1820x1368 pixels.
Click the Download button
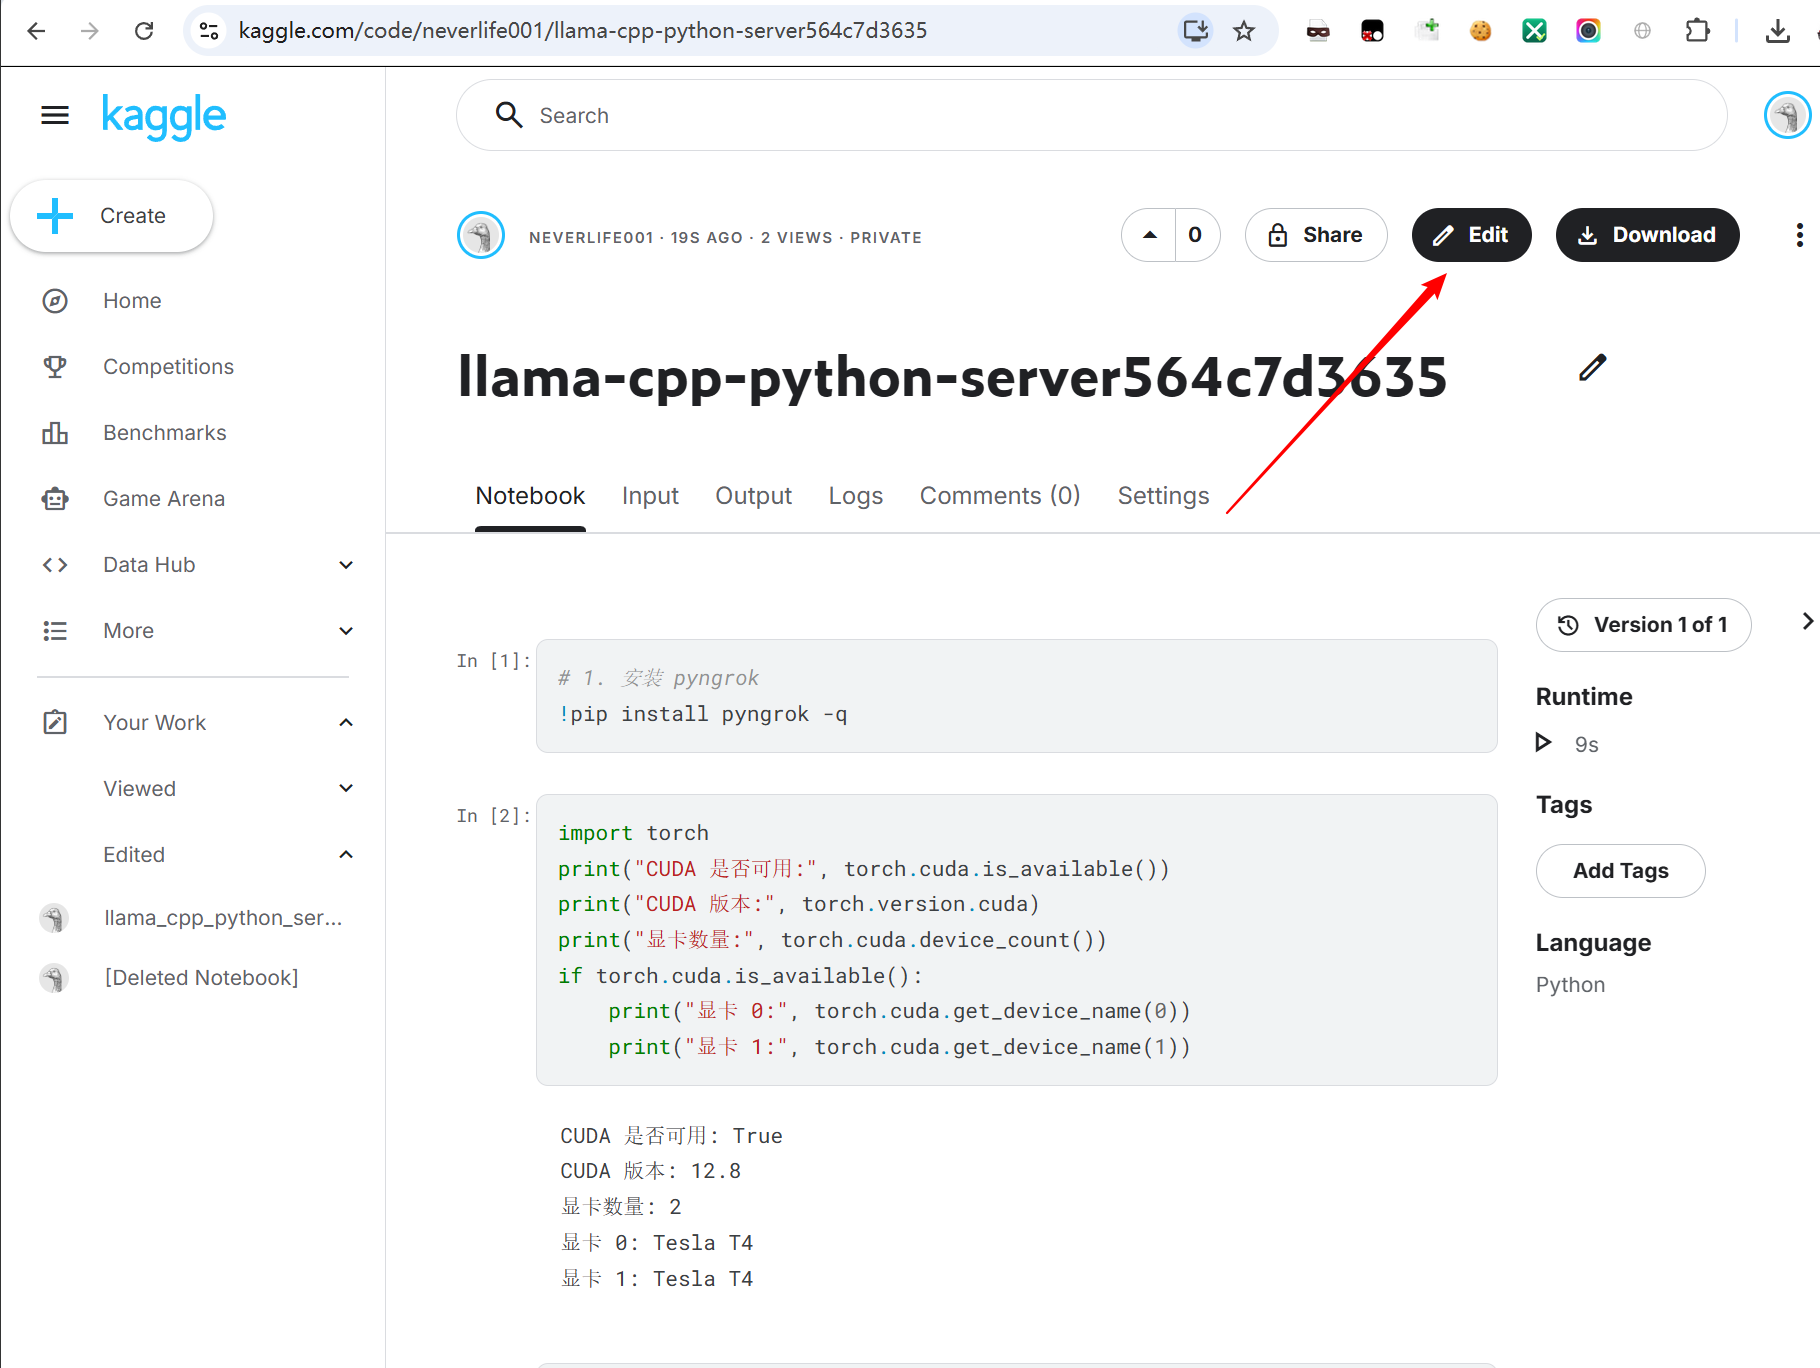(1647, 235)
